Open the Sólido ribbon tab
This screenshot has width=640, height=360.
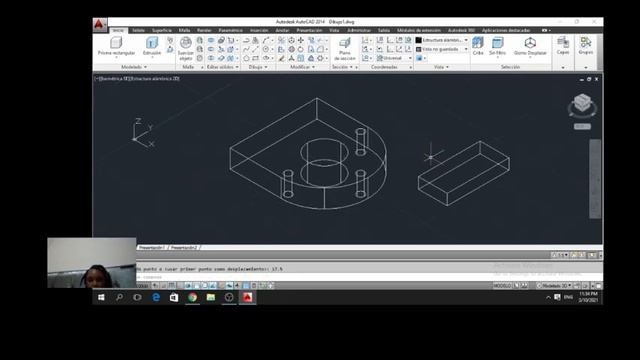pyautogui.click(x=138, y=31)
